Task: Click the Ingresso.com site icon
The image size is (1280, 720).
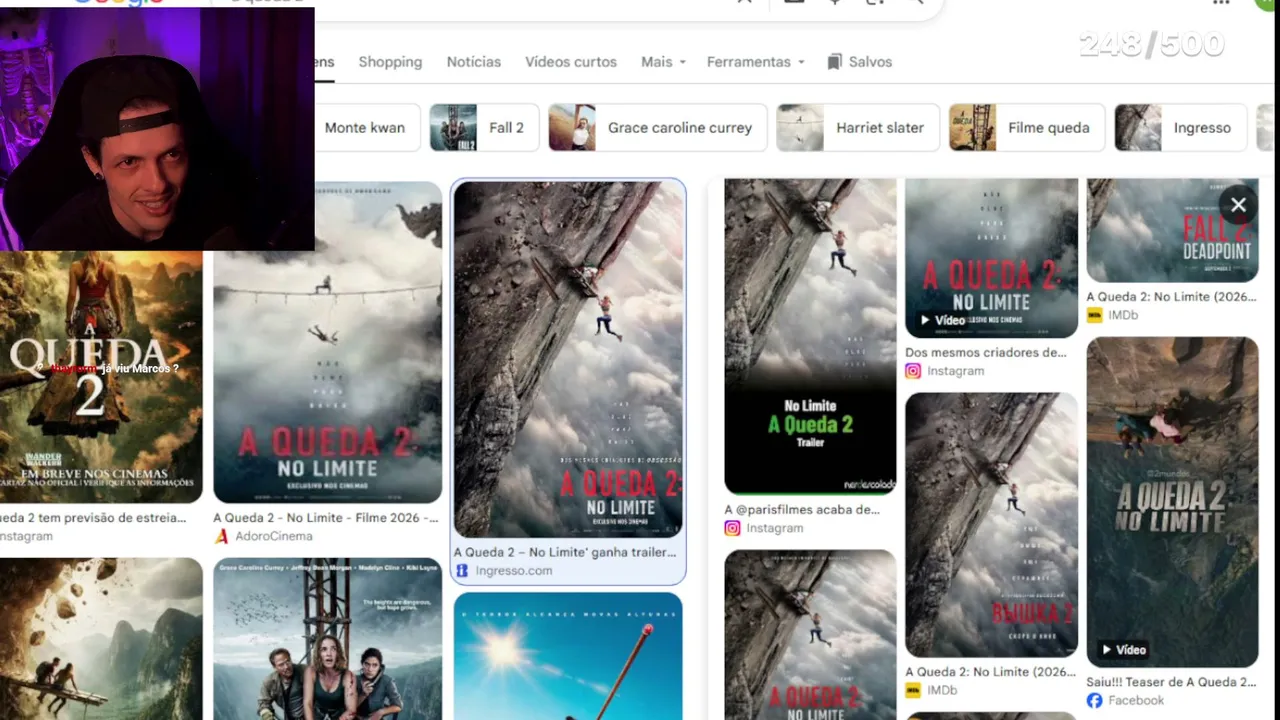Action: tap(461, 570)
